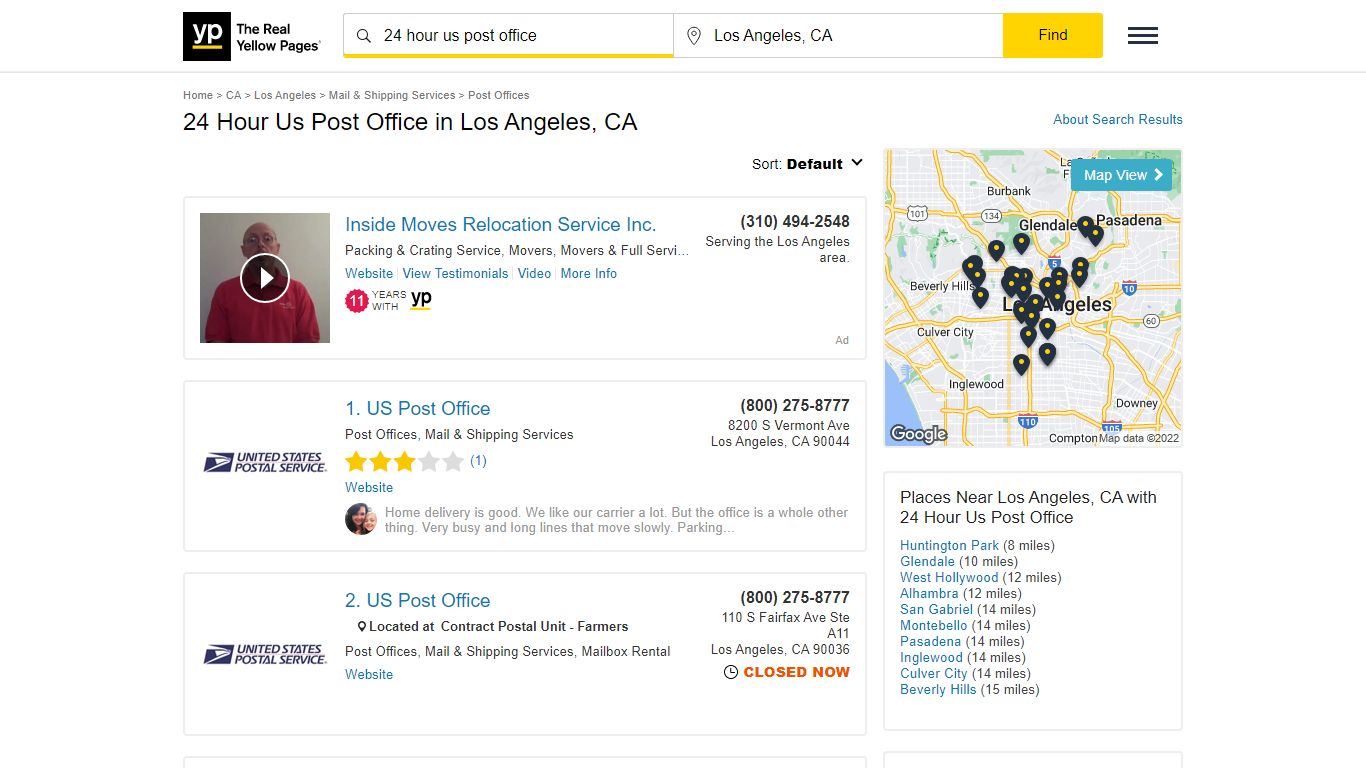The height and width of the screenshot is (768, 1366).
Task: Click the location pin icon in search bar
Action: [x=694, y=36]
